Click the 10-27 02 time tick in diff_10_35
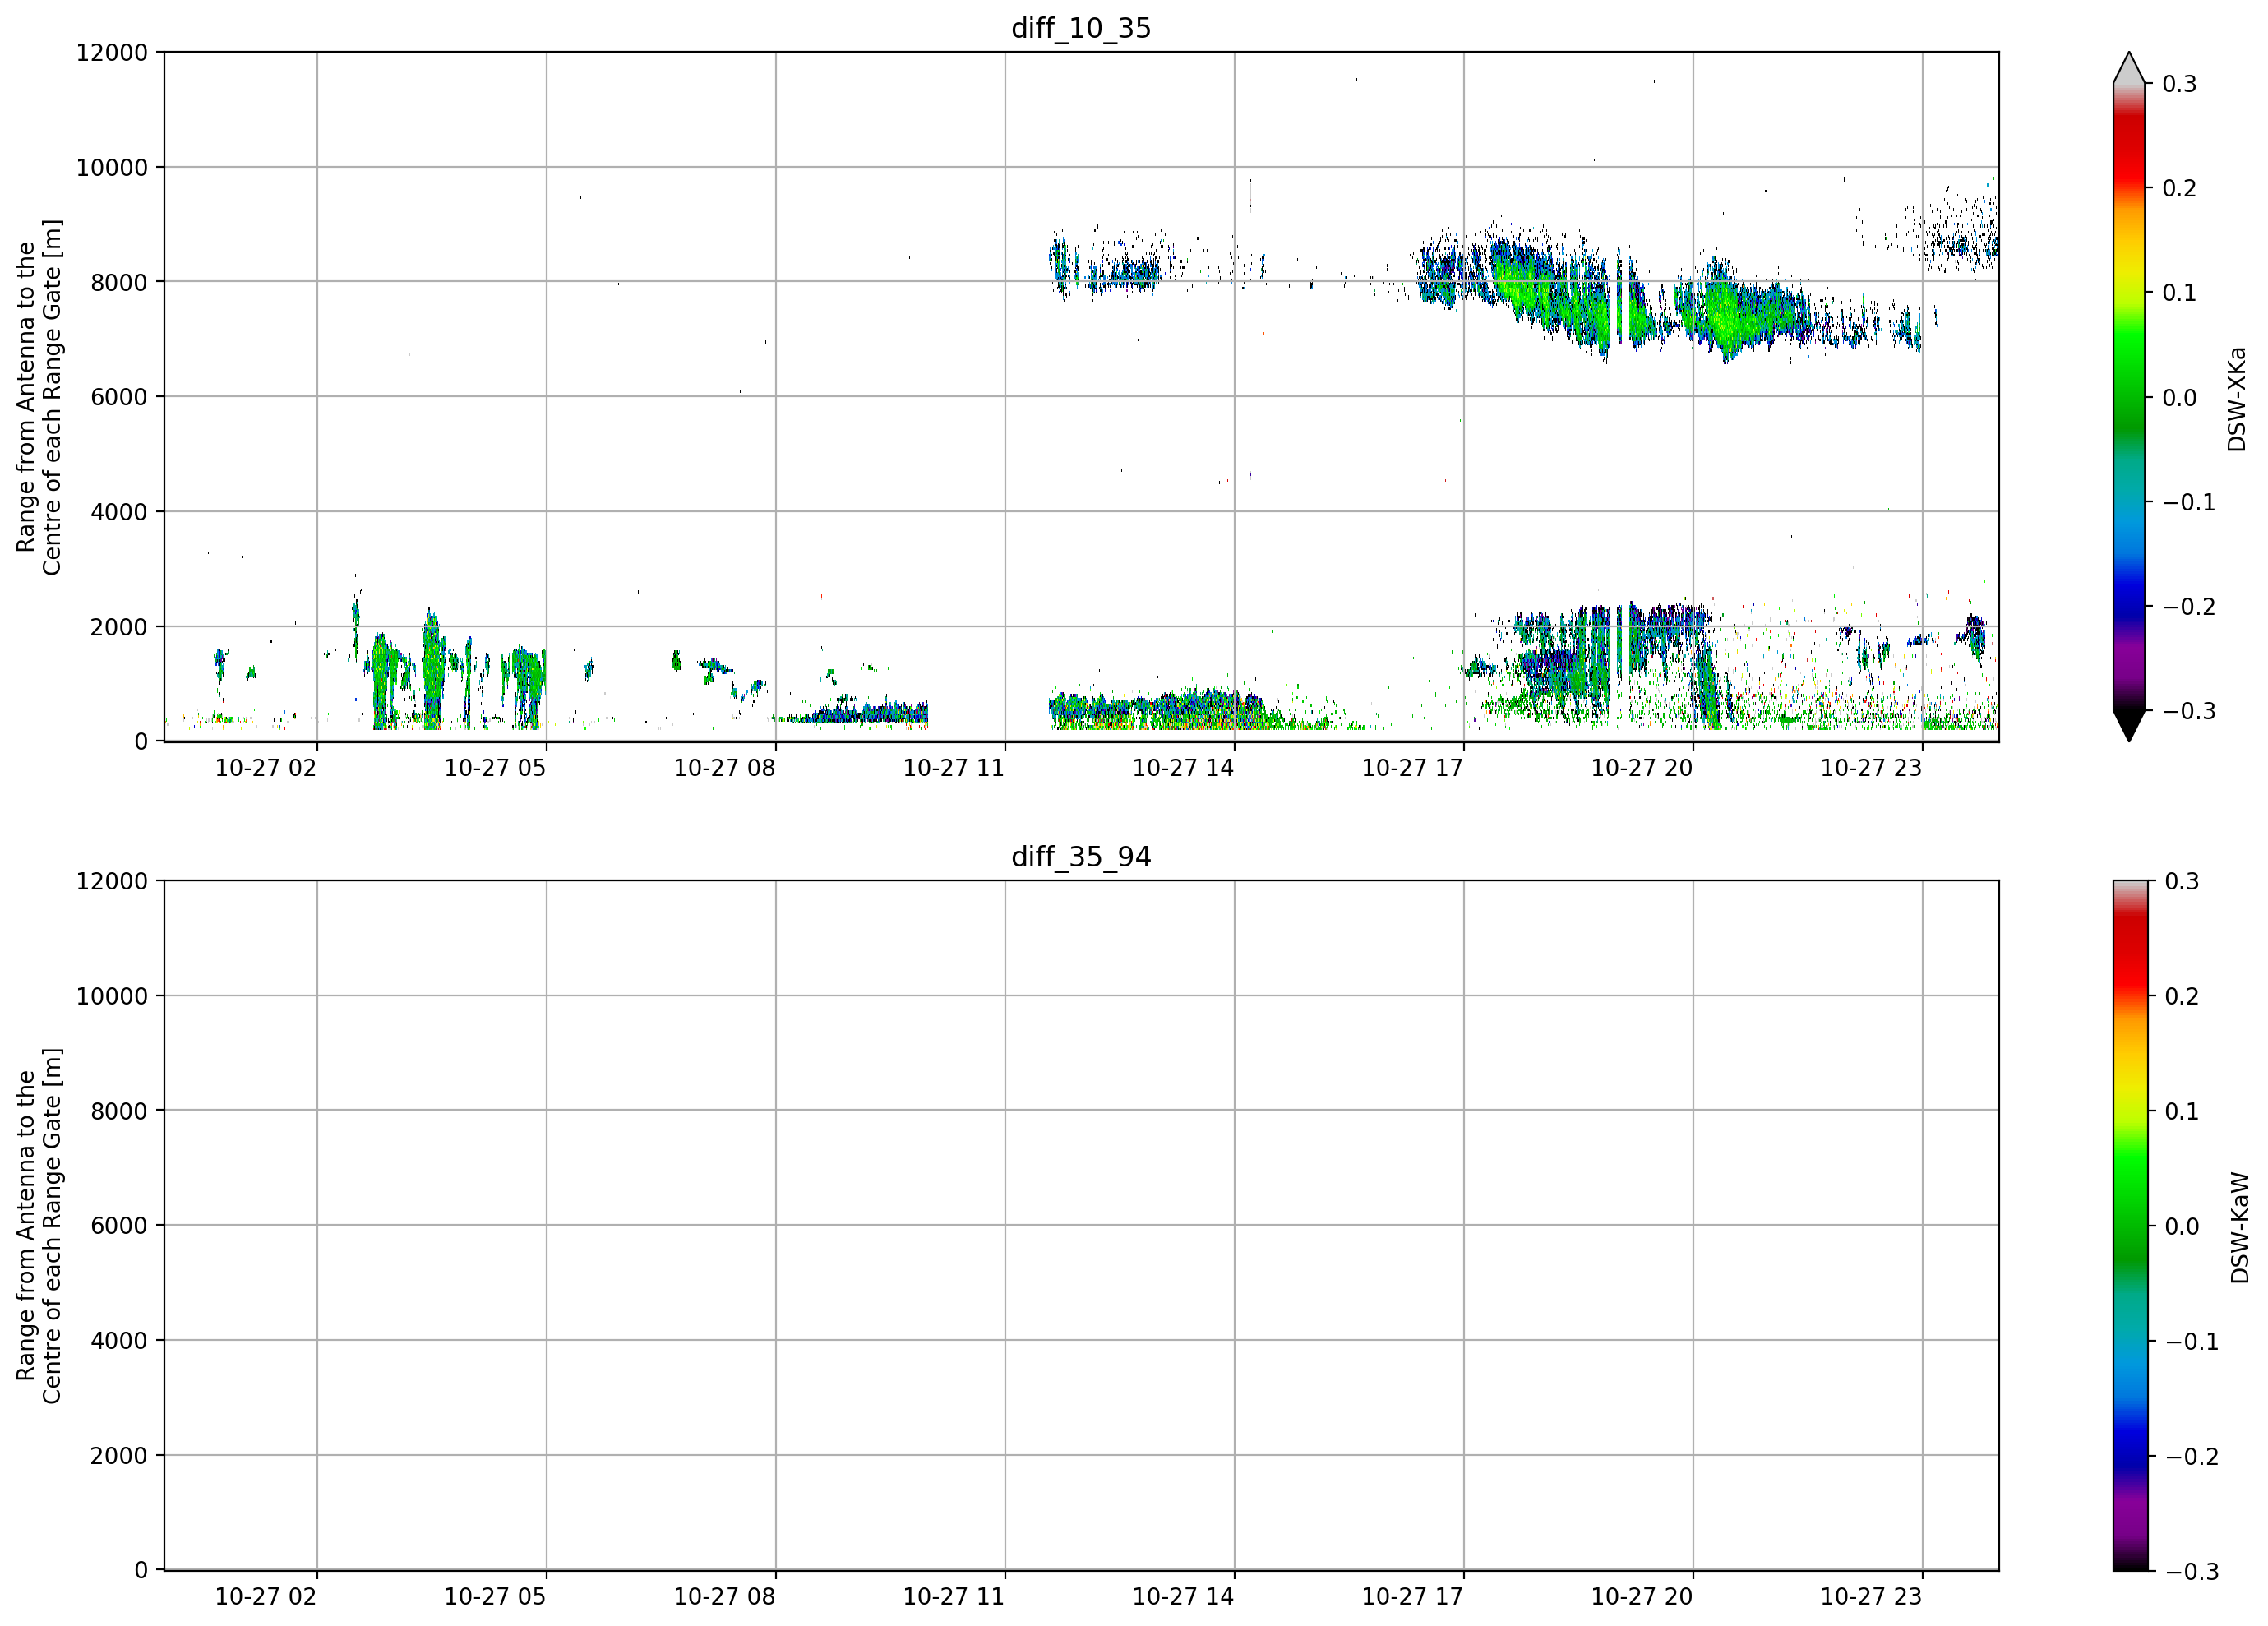This screenshot has height=1626, width=2268. coord(266,768)
